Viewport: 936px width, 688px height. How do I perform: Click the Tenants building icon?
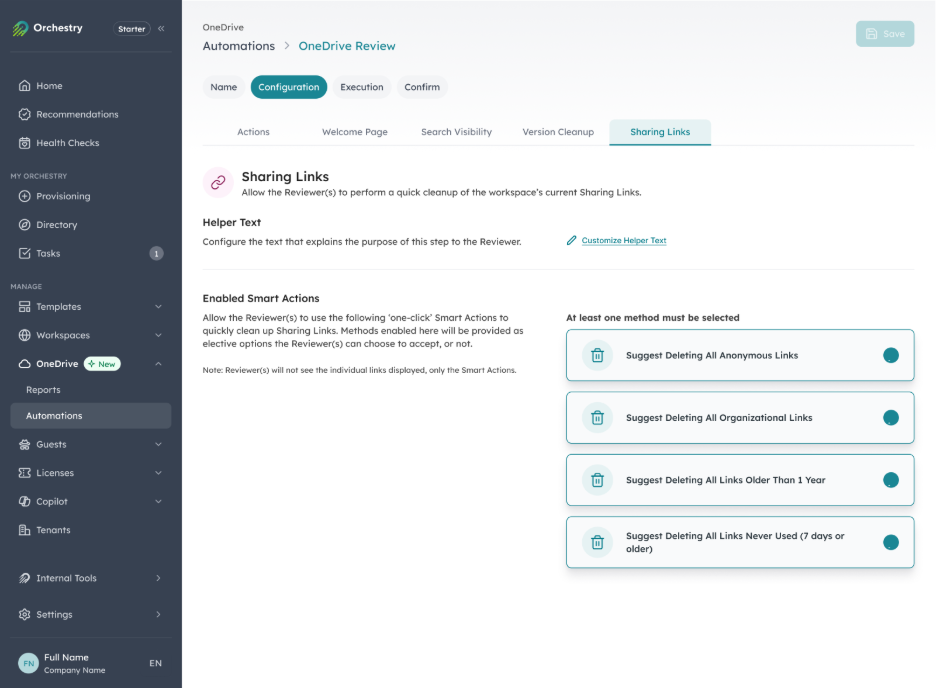[24, 530]
